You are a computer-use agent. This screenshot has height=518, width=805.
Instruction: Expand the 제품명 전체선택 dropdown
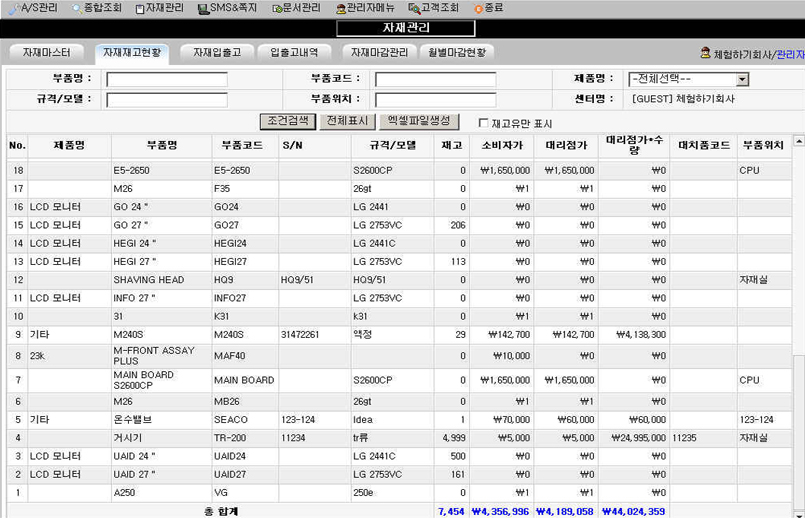[742, 80]
